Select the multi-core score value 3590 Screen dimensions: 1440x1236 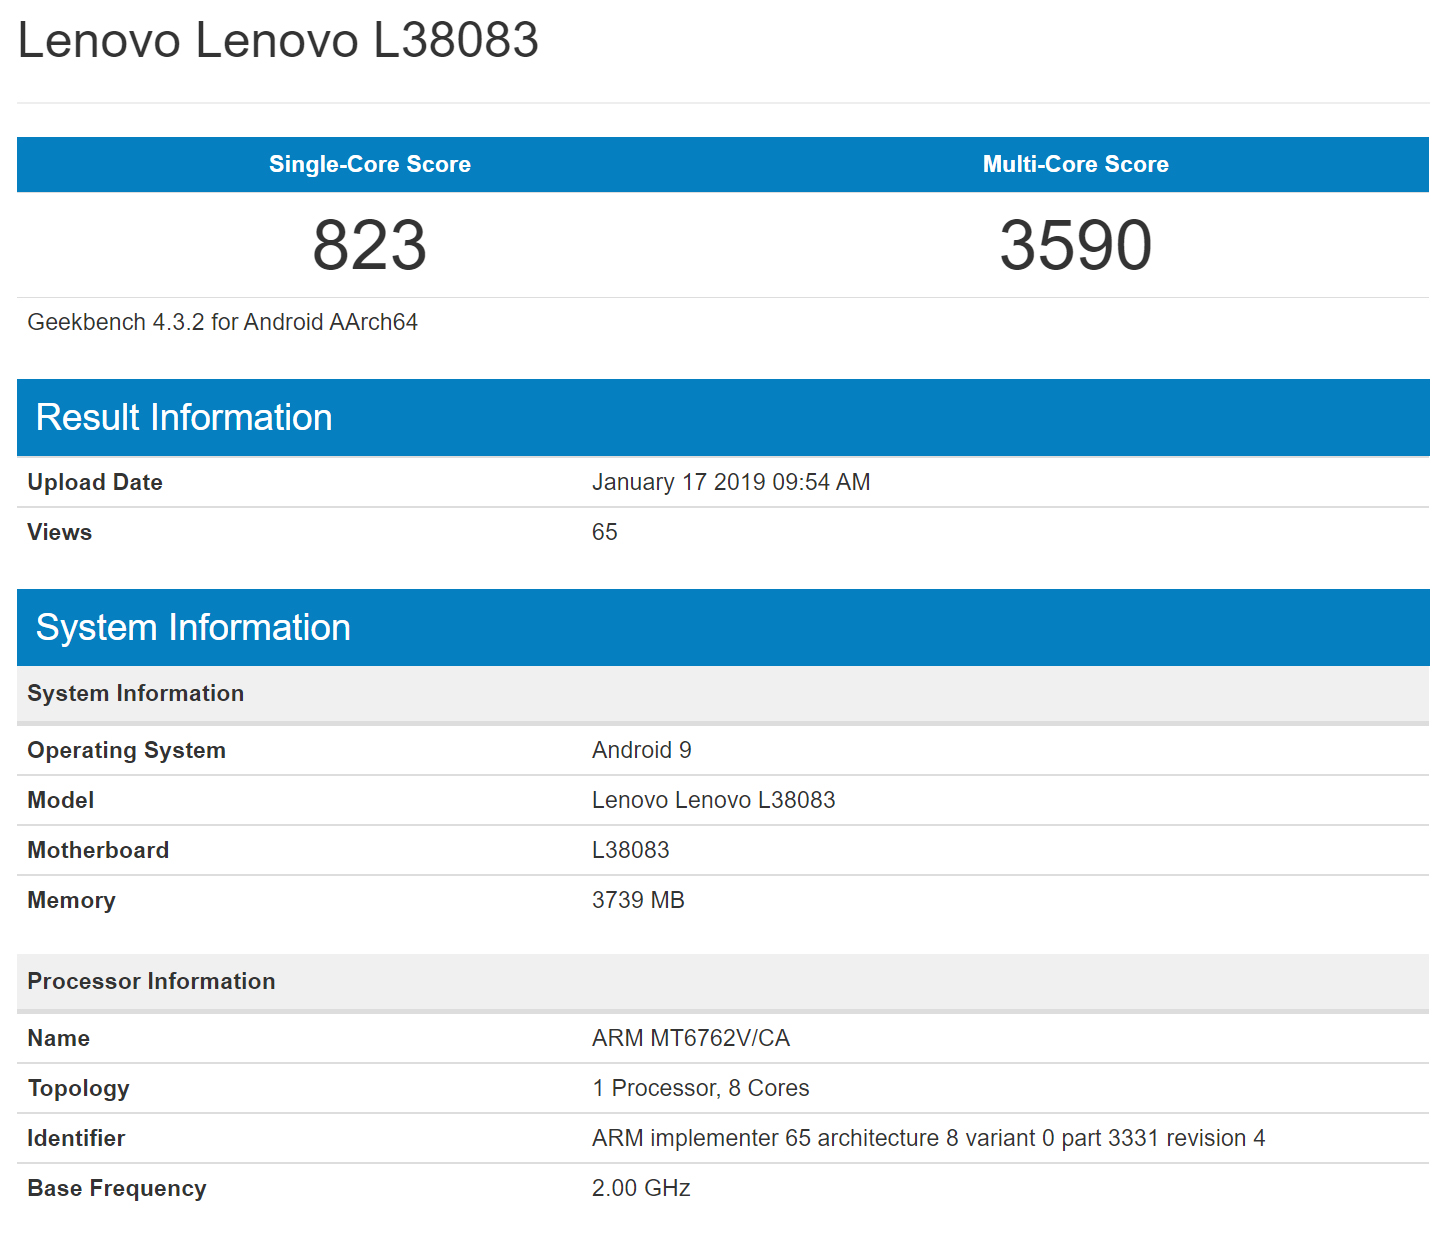click(1075, 245)
